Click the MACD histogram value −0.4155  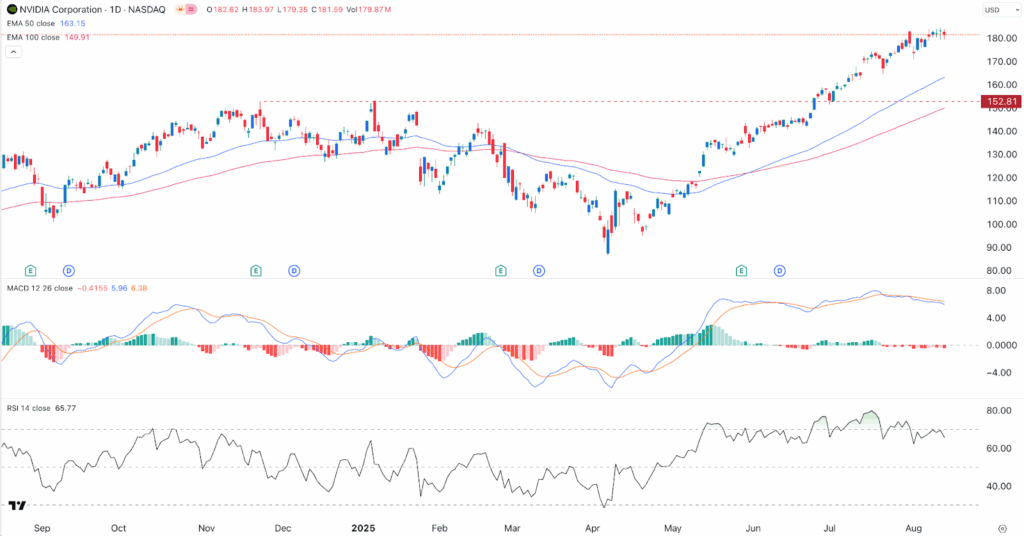click(x=93, y=288)
